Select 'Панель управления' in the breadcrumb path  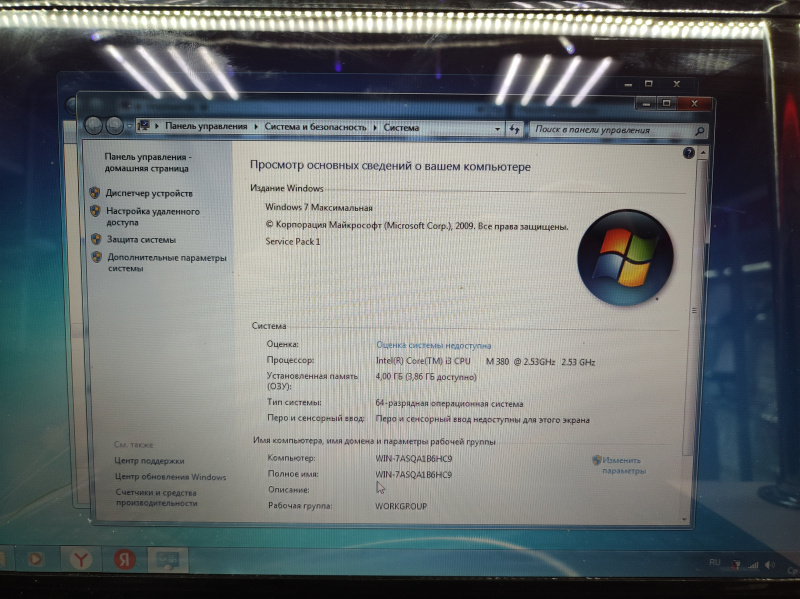pos(206,127)
